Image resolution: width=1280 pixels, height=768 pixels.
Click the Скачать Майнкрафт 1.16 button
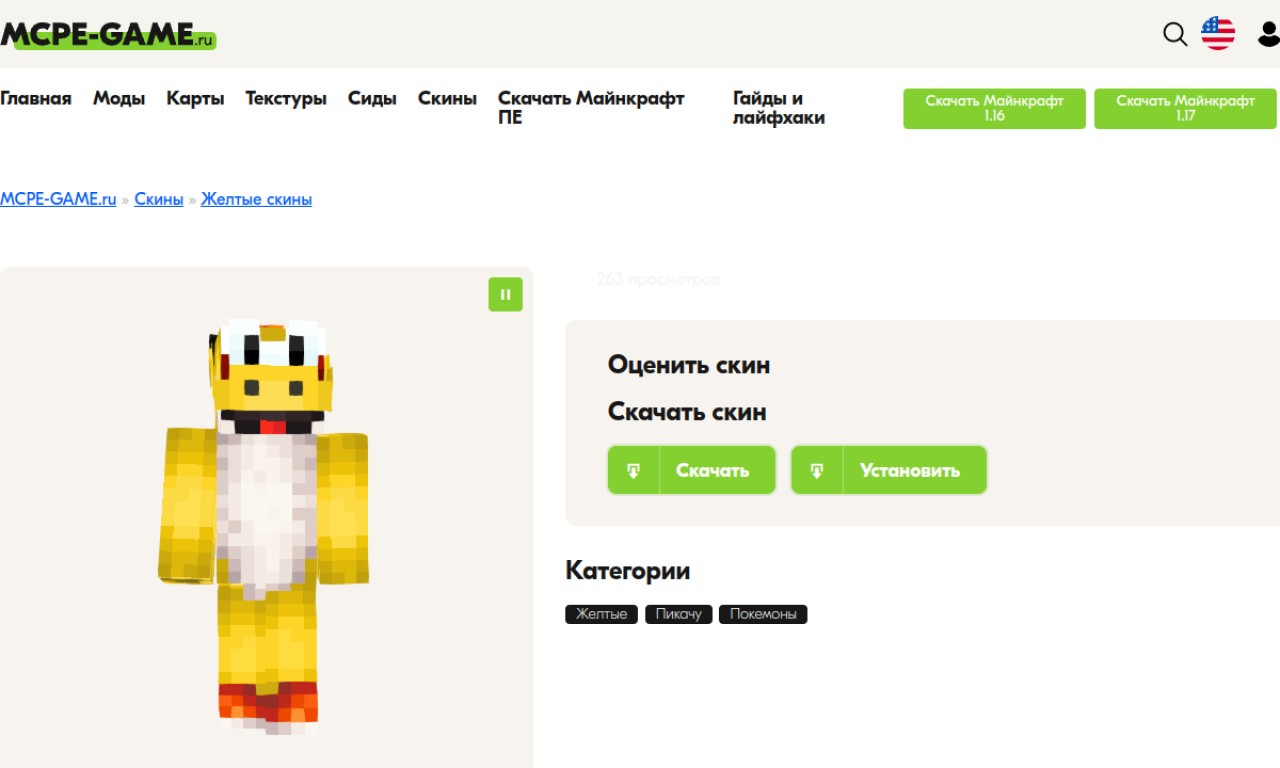[994, 108]
